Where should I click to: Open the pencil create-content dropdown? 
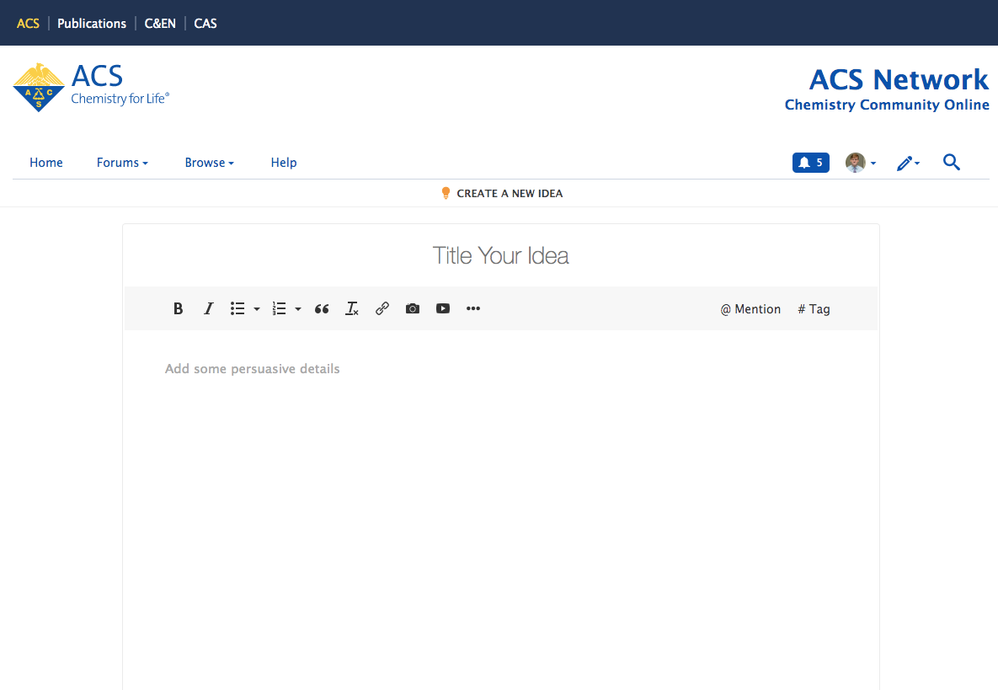click(908, 163)
